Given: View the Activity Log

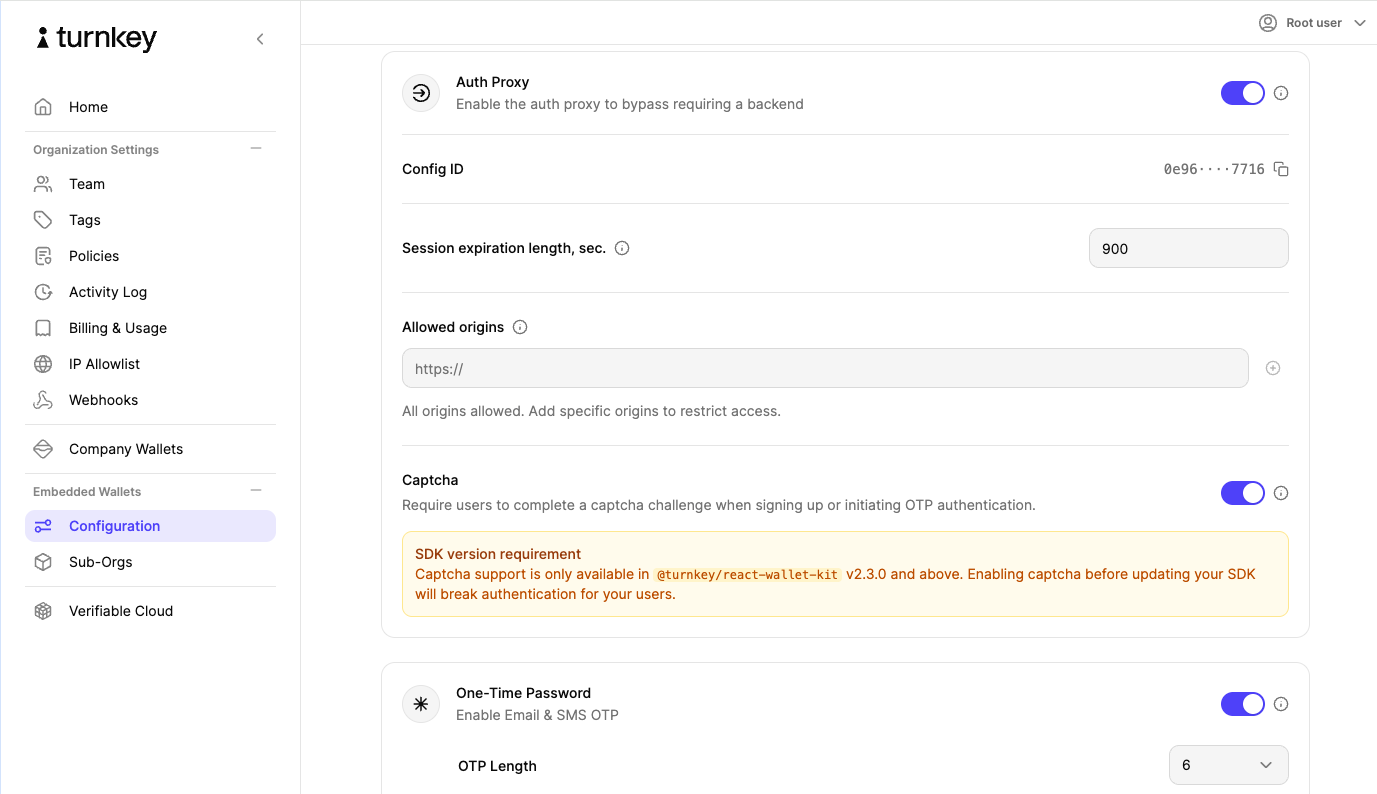Looking at the screenshot, I should tap(150, 292).
